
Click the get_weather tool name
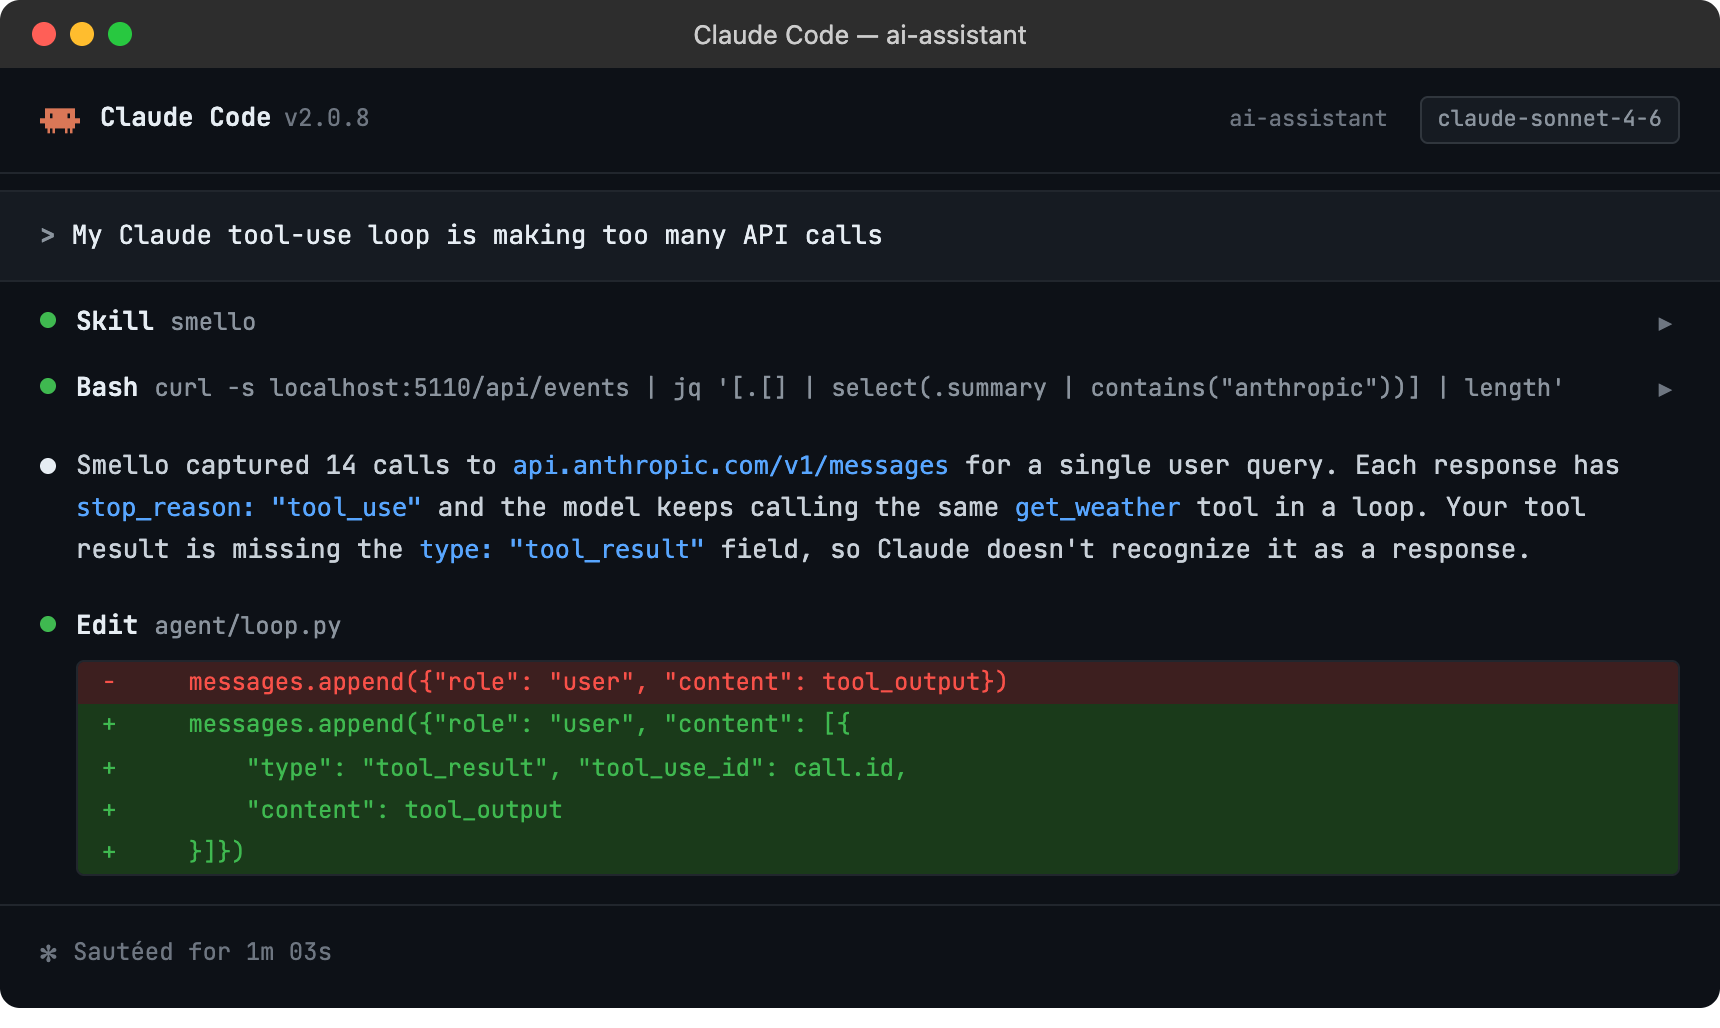[x=1097, y=507]
